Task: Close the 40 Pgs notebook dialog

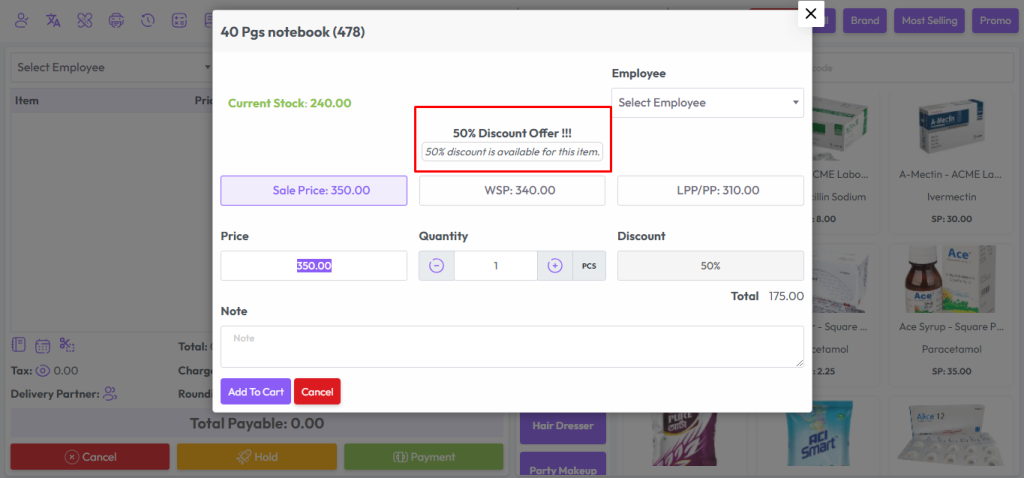Action: point(810,14)
